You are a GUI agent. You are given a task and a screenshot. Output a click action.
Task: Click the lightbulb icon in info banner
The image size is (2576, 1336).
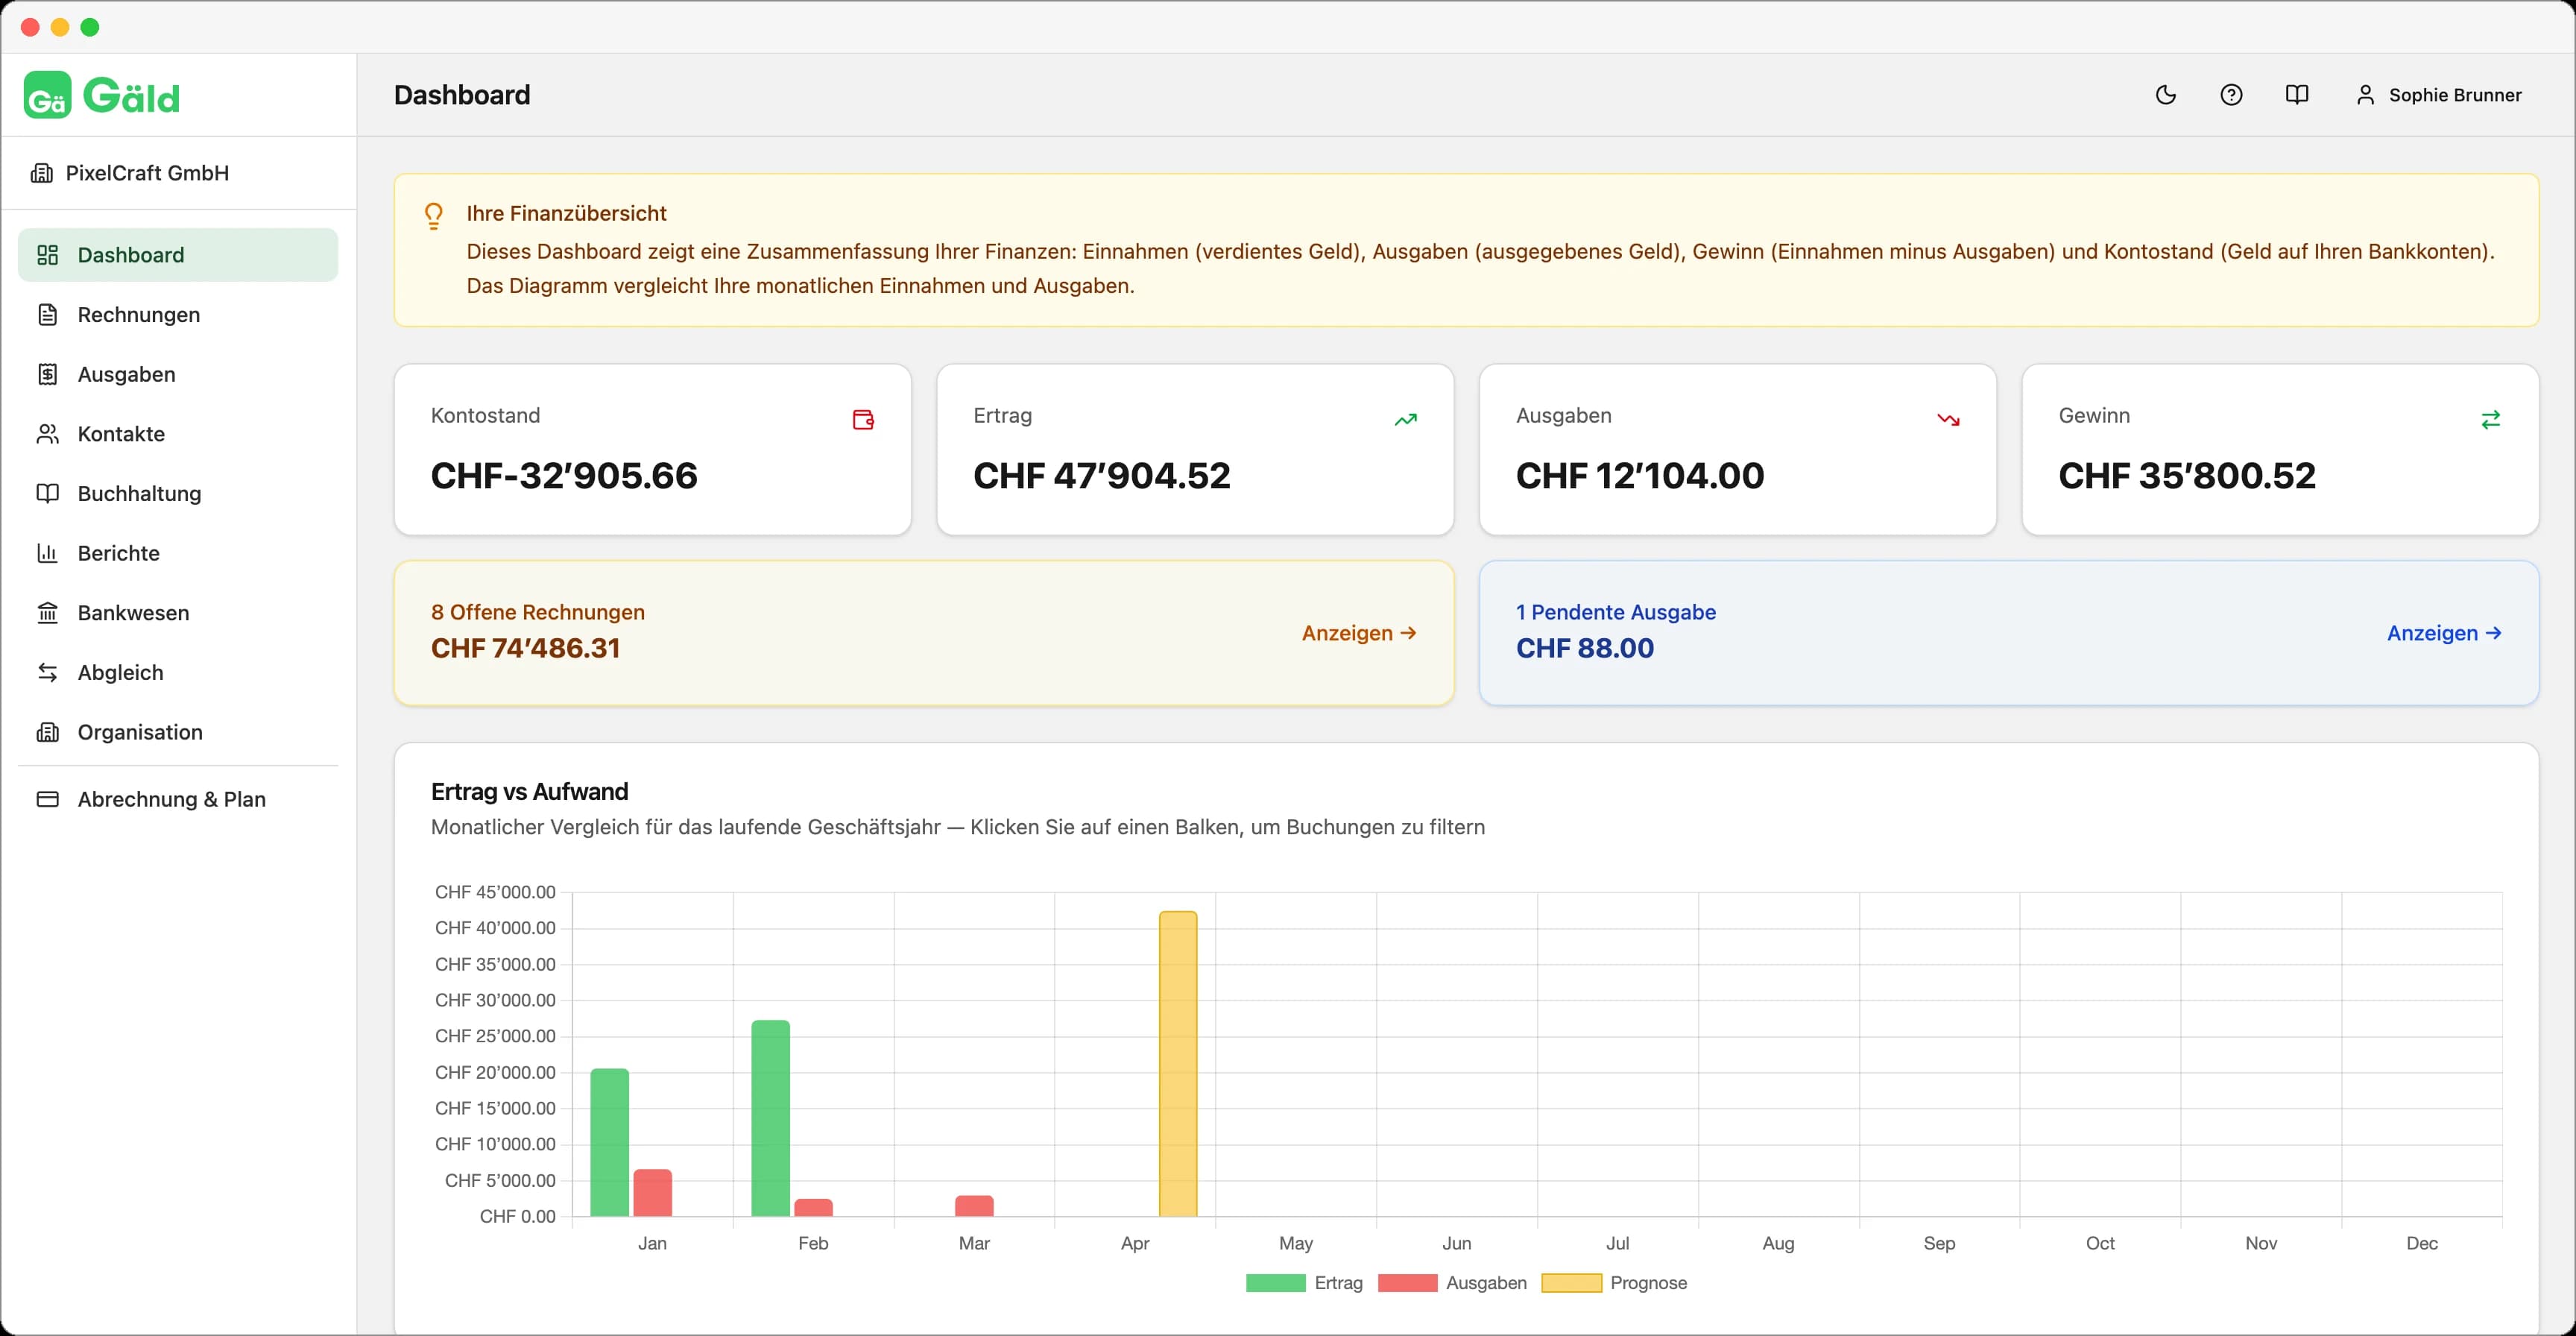(x=434, y=216)
